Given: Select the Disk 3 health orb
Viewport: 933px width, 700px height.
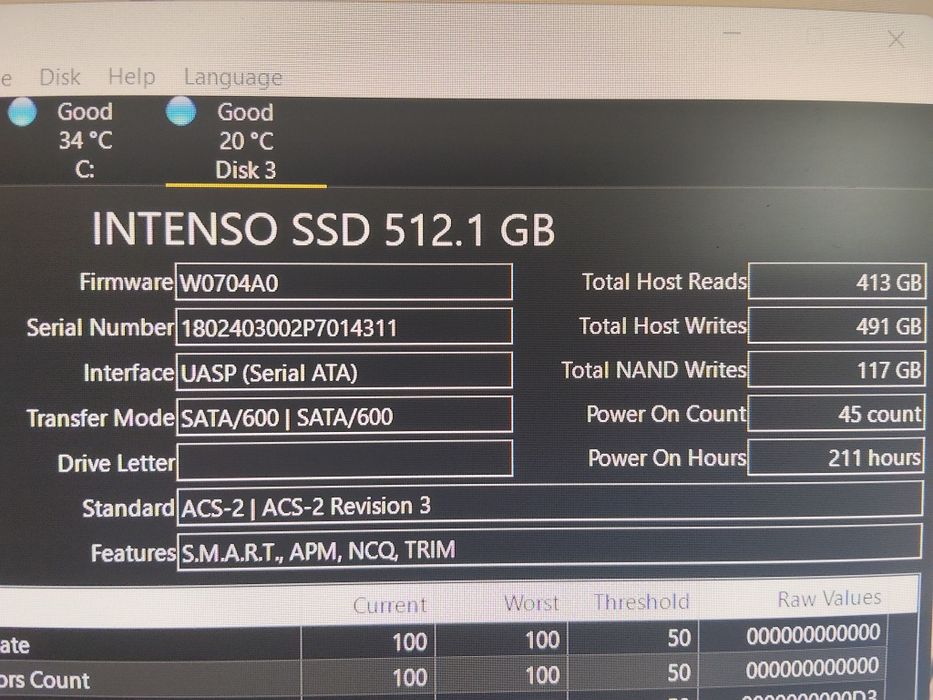Looking at the screenshot, I should click(x=181, y=111).
